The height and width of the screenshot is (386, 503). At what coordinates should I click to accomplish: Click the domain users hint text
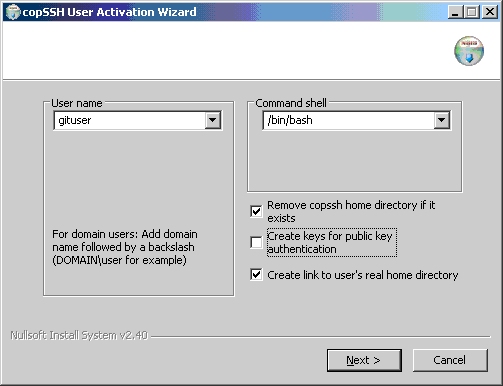[x=125, y=247]
